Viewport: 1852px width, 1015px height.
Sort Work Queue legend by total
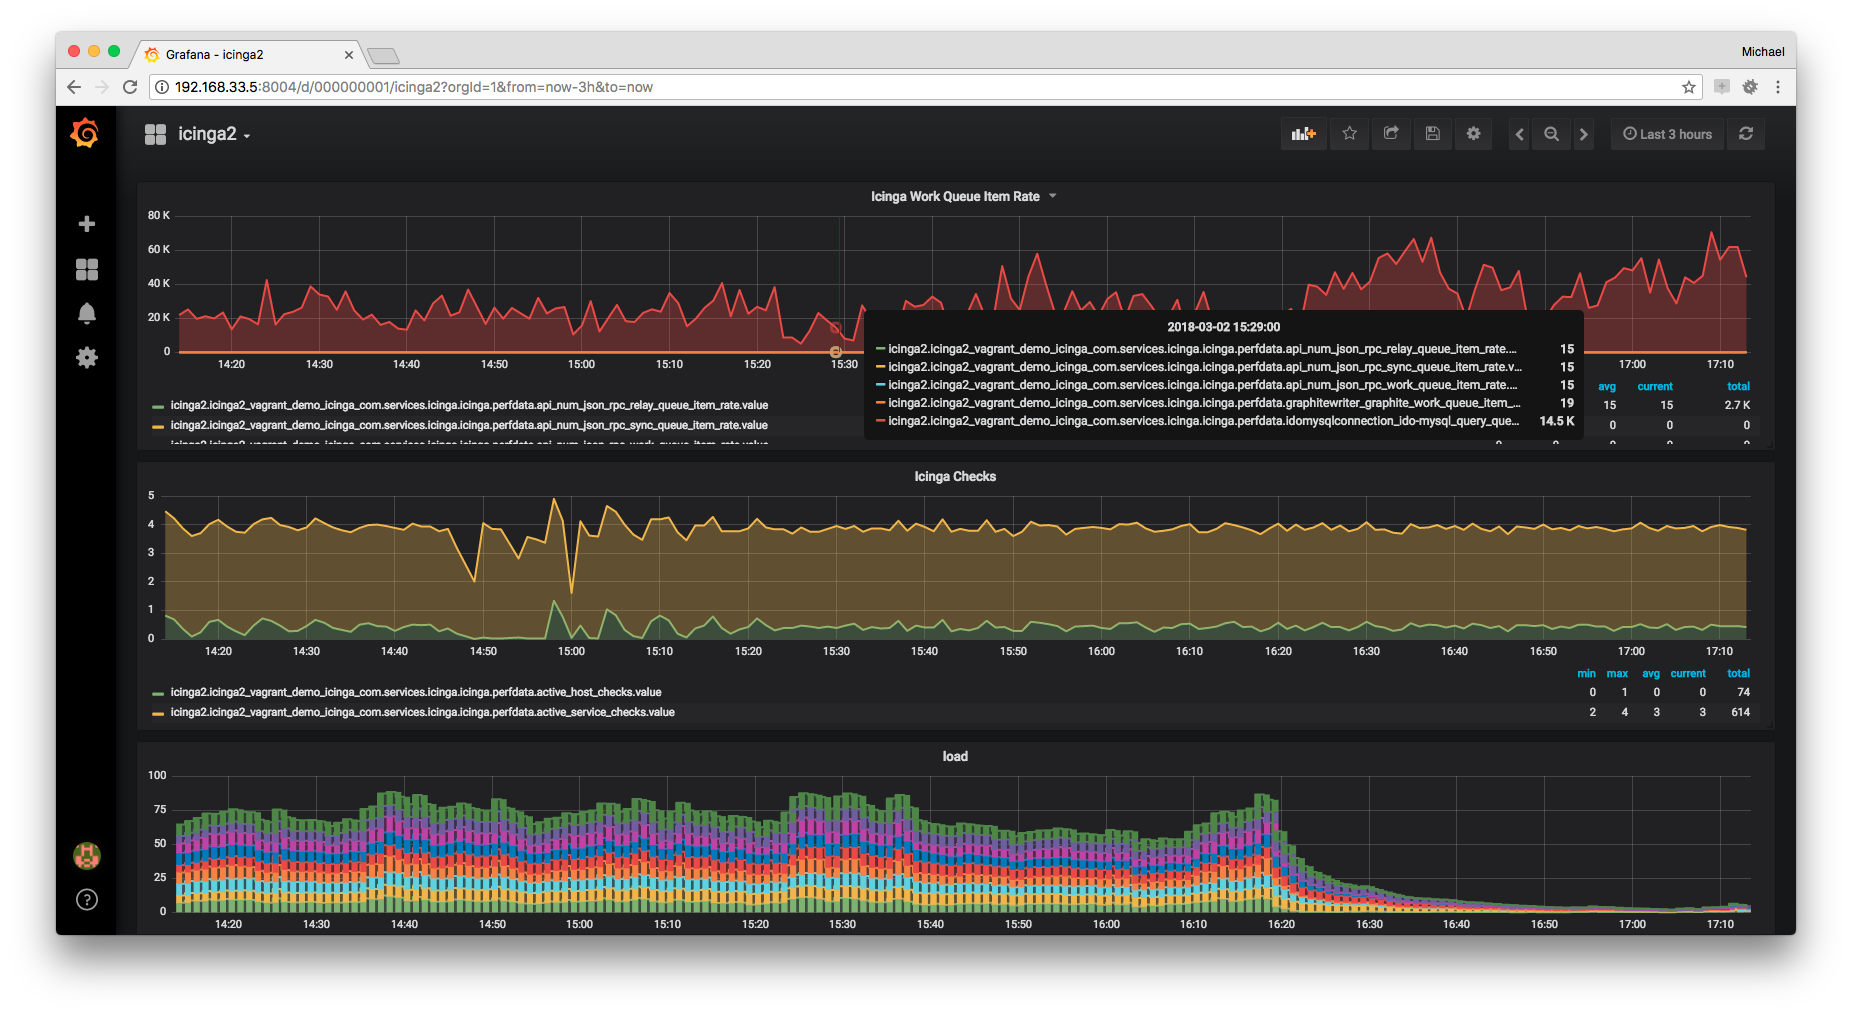1738,387
